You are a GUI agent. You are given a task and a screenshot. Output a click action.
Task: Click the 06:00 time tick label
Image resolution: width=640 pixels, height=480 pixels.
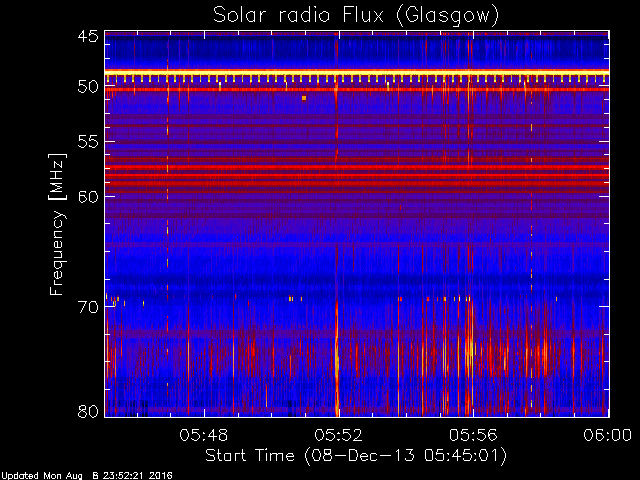(x=608, y=436)
